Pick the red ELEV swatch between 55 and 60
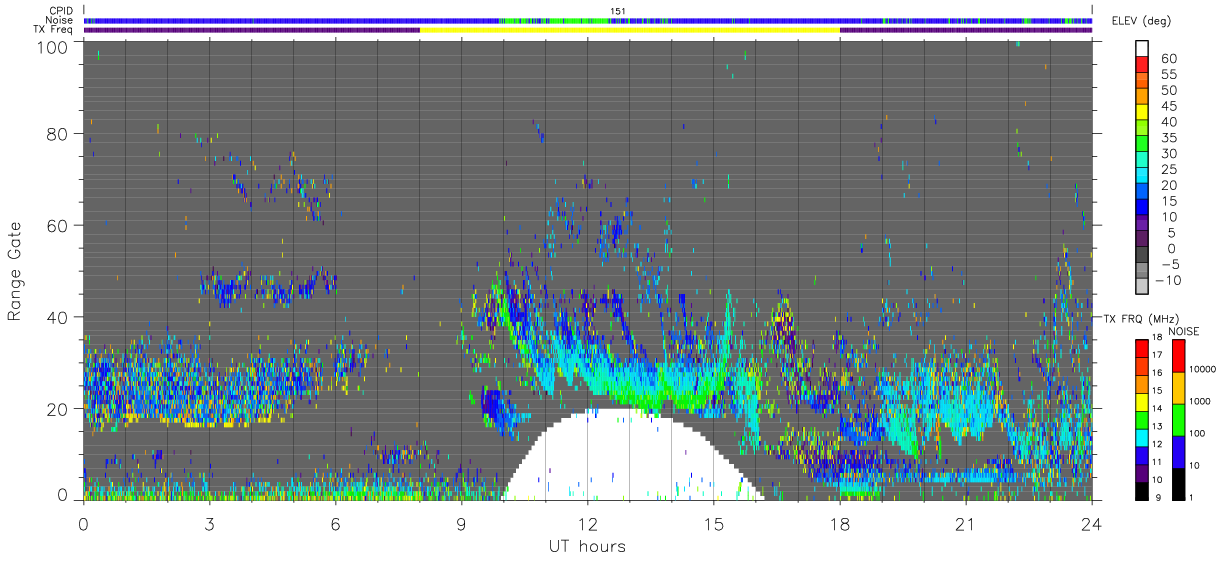 click(1142, 65)
